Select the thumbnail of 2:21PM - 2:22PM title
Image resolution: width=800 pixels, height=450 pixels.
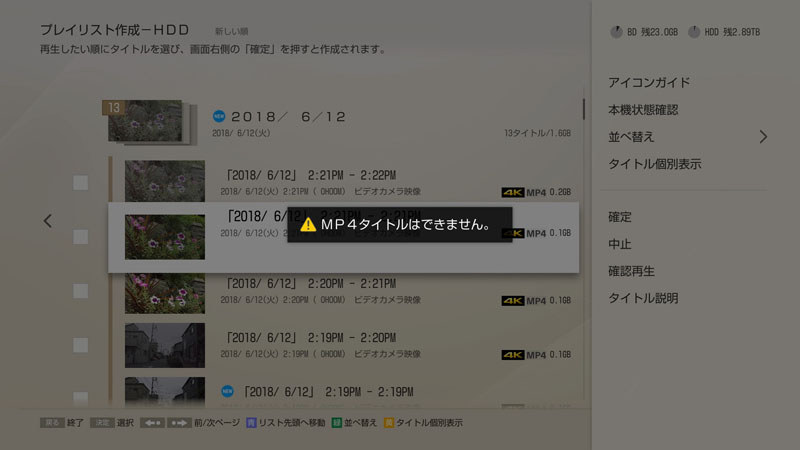point(165,181)
